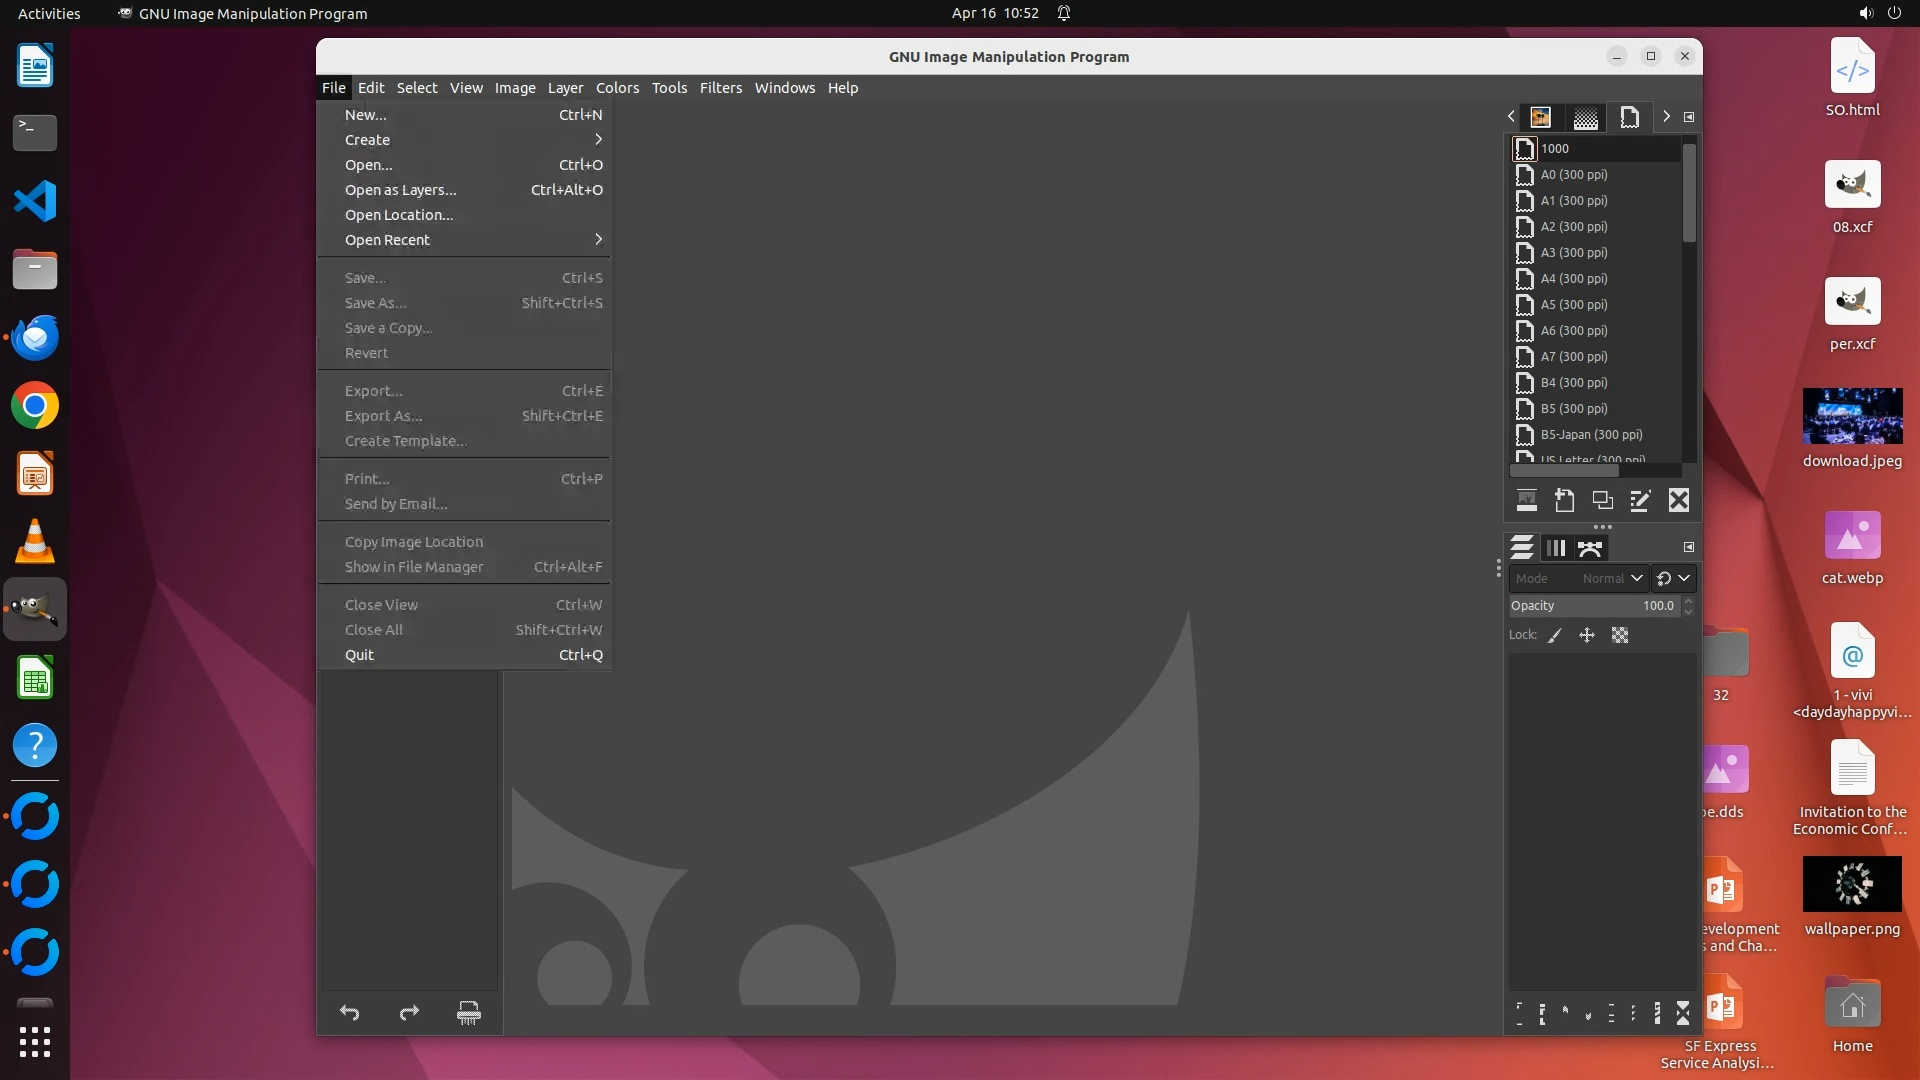
Task: Switch to the Channels tab
Action: click(x=1556, y=548)
